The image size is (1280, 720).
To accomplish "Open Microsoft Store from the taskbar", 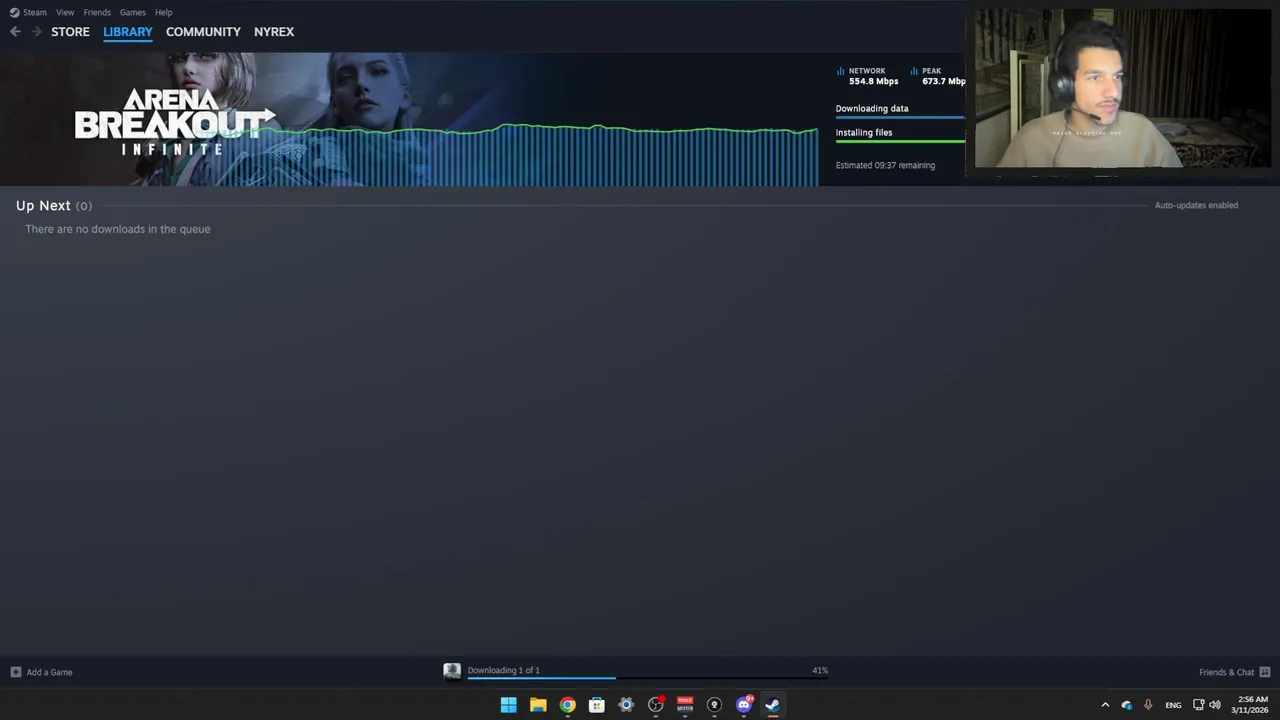I will coord(597,705).
